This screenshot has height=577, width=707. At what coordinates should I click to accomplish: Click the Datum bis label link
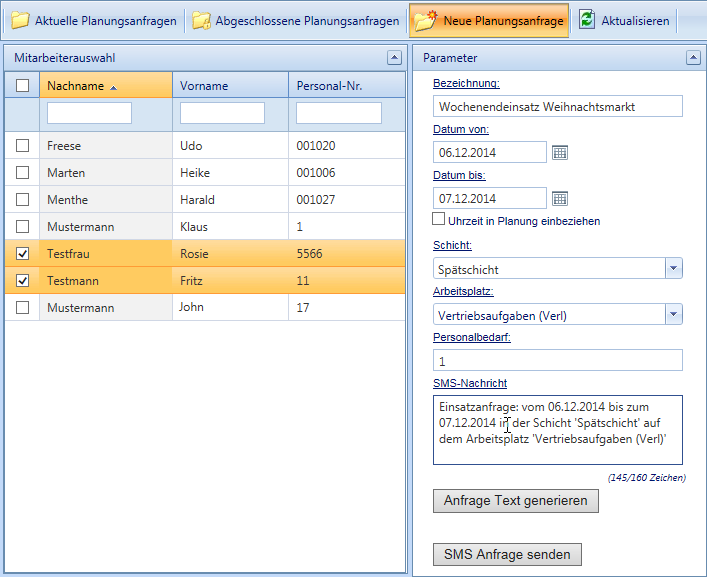click(x=459, y=175)
